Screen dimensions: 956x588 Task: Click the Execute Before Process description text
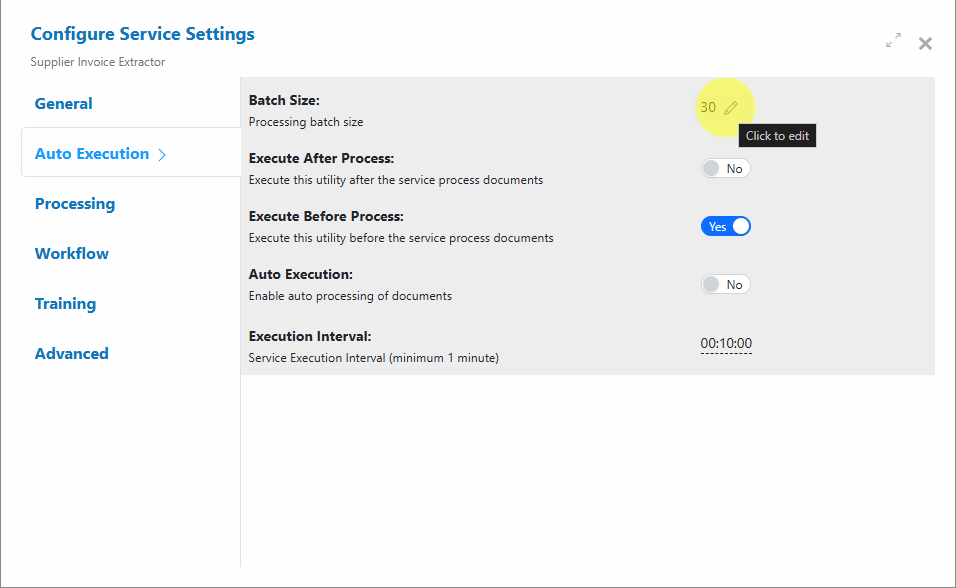click(401, 238)
